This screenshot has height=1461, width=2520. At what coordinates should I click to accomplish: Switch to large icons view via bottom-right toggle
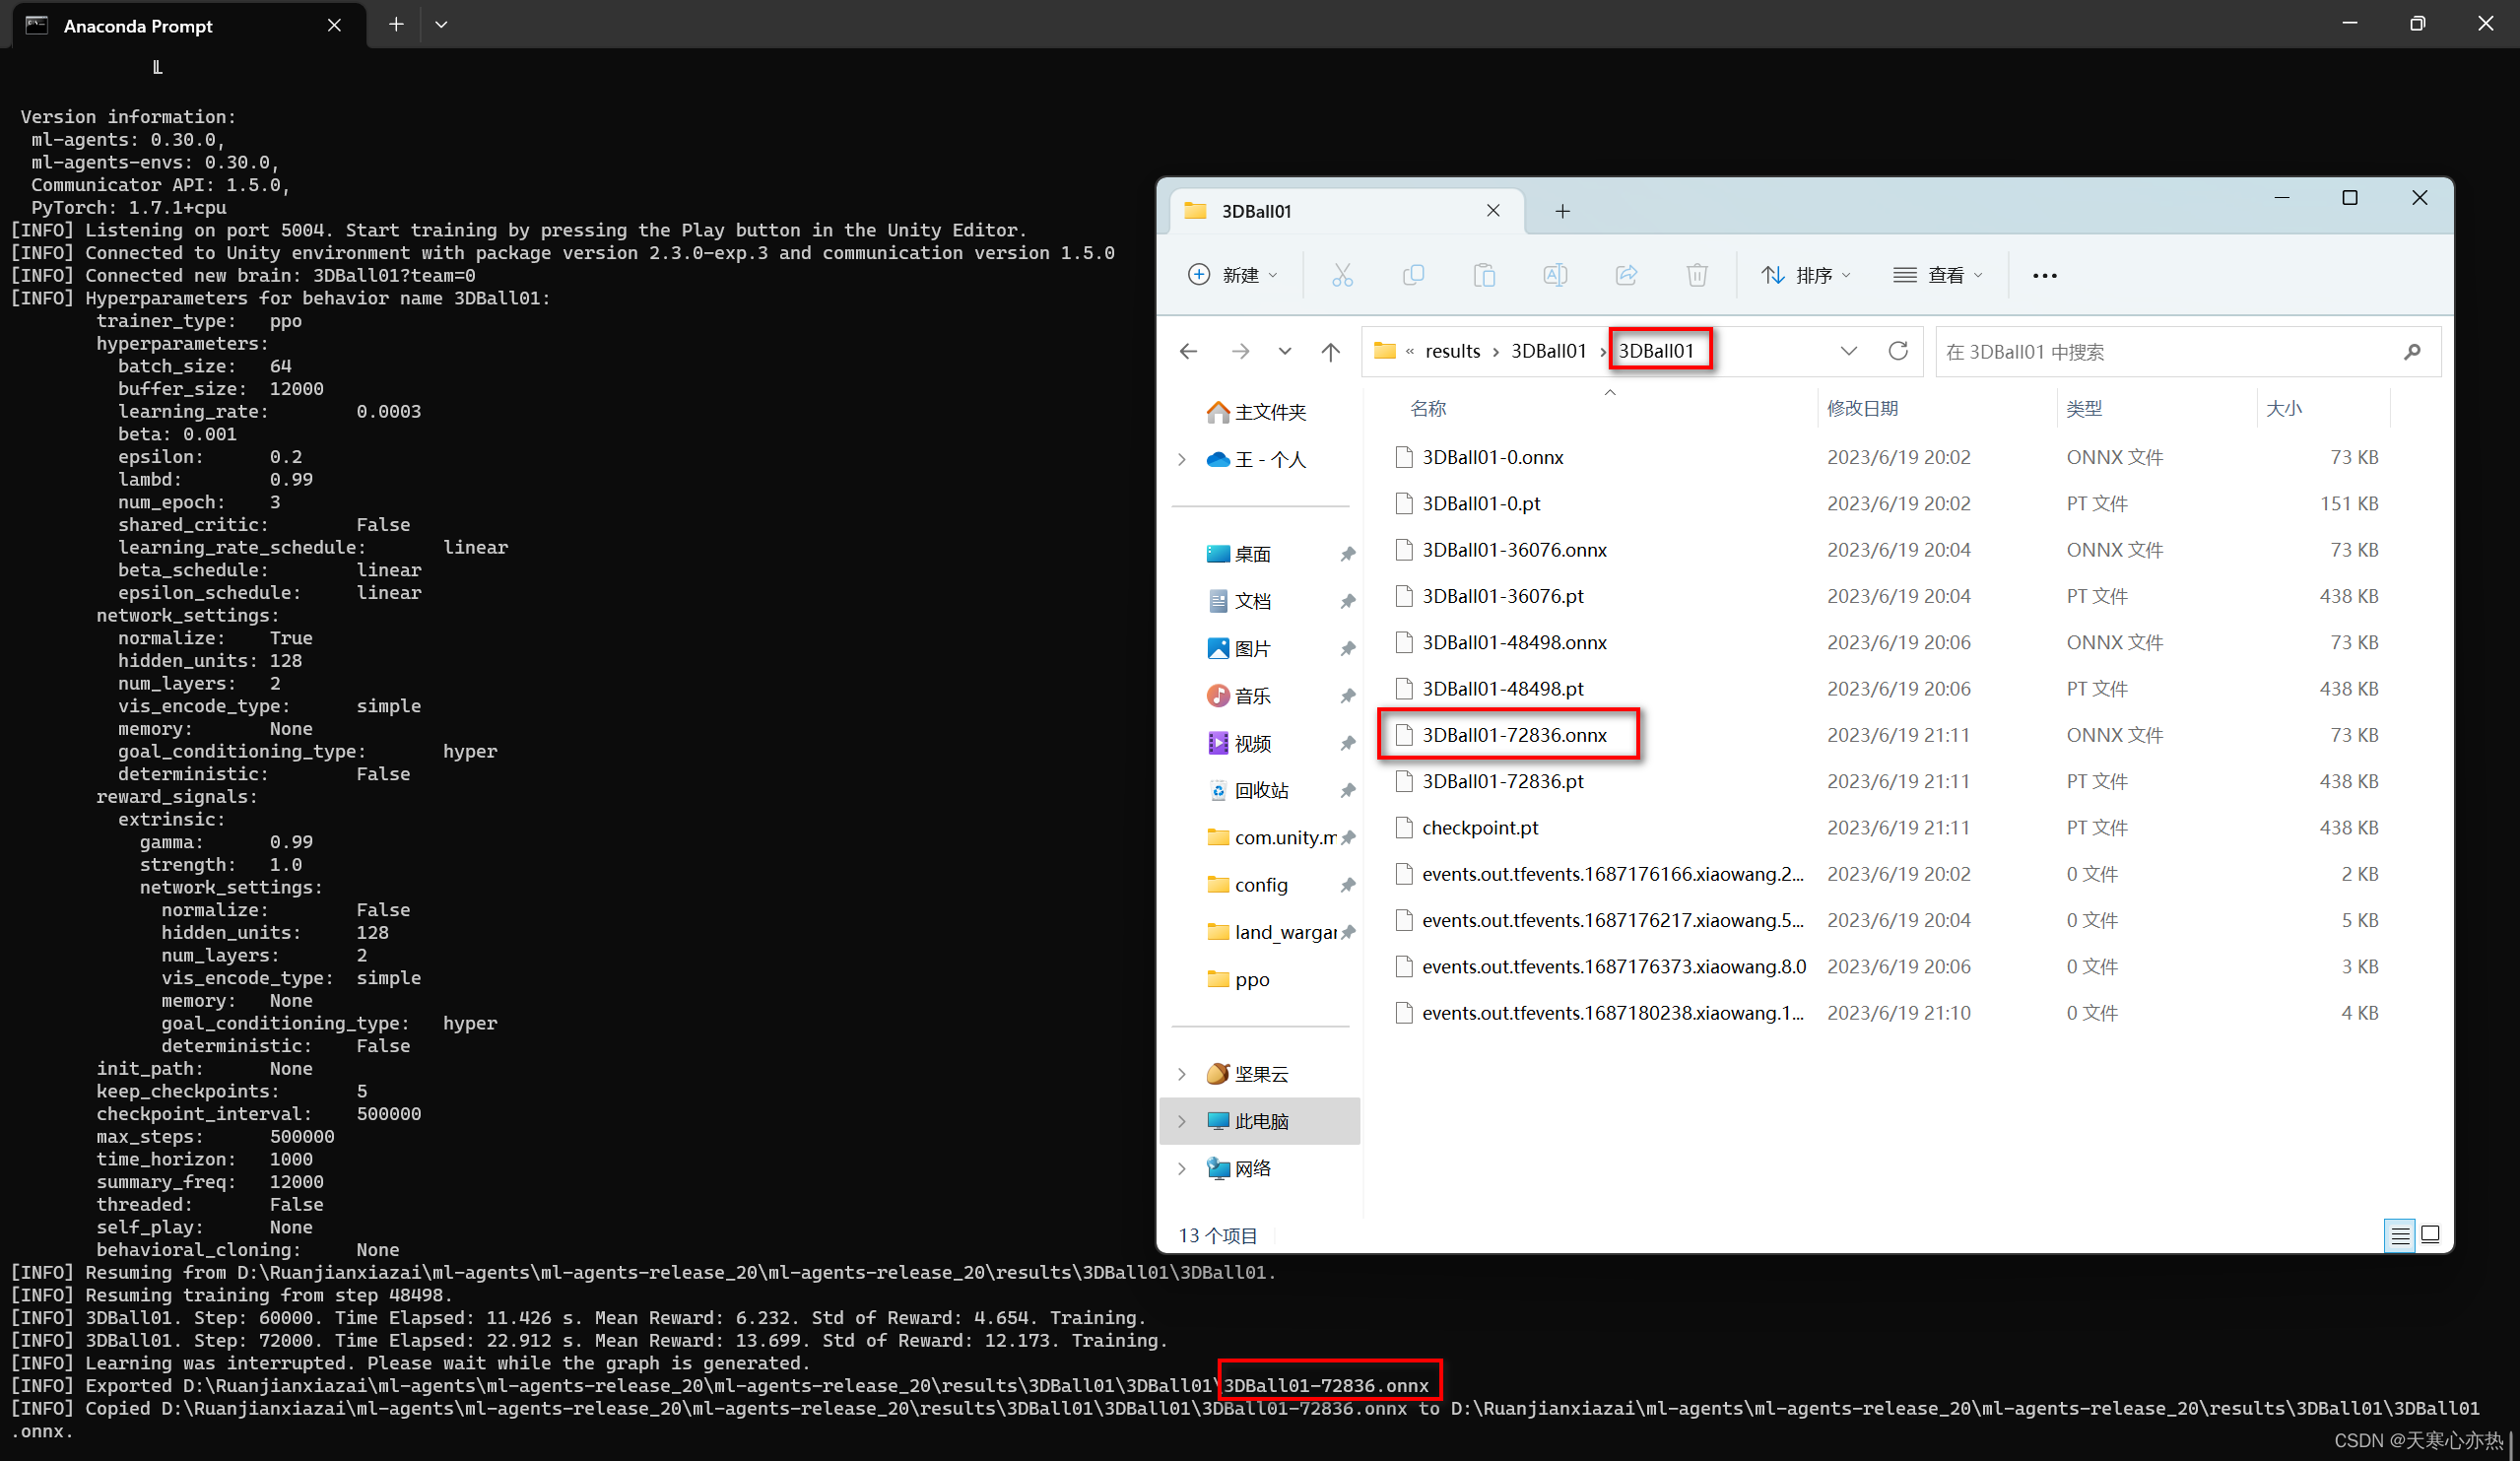pos(2432,1235)
